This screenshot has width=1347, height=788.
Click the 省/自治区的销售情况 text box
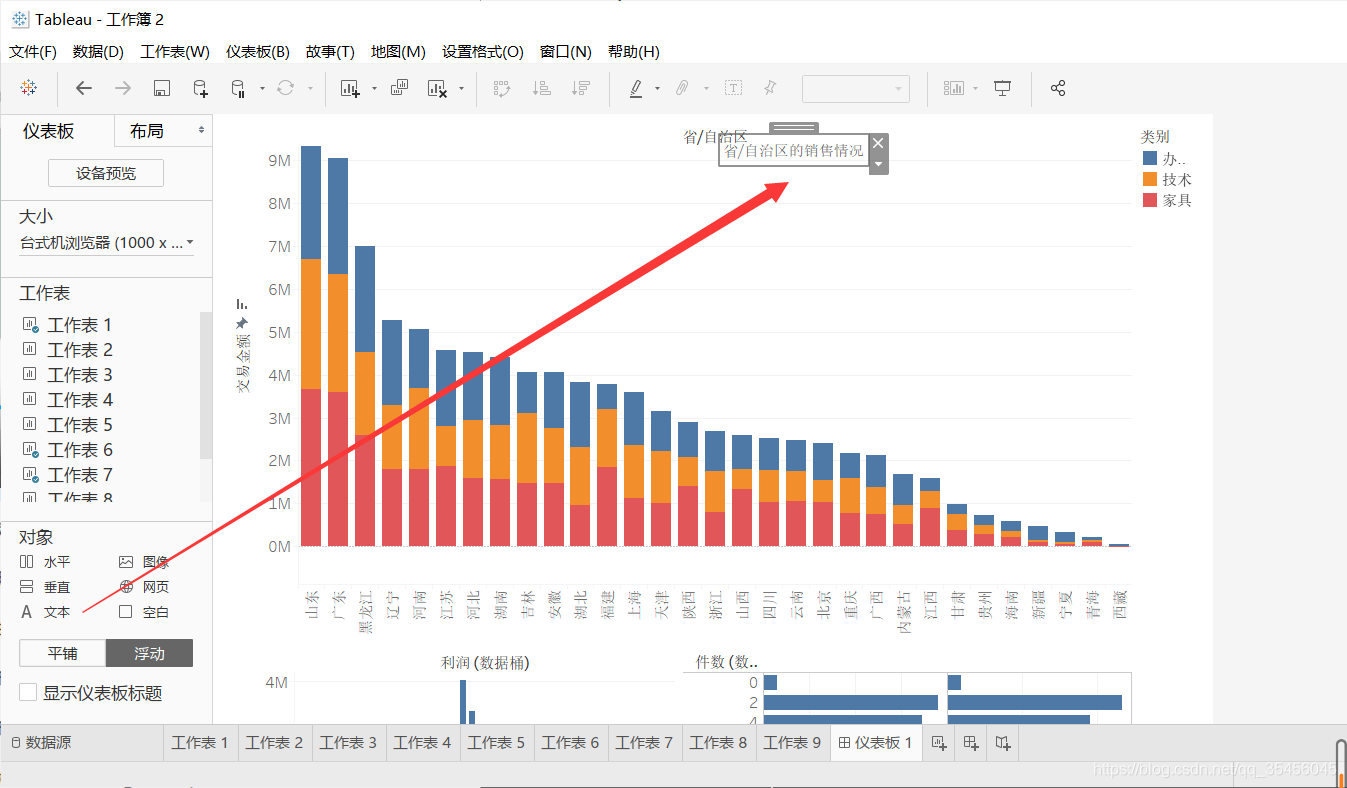click(x=794, y=150)
